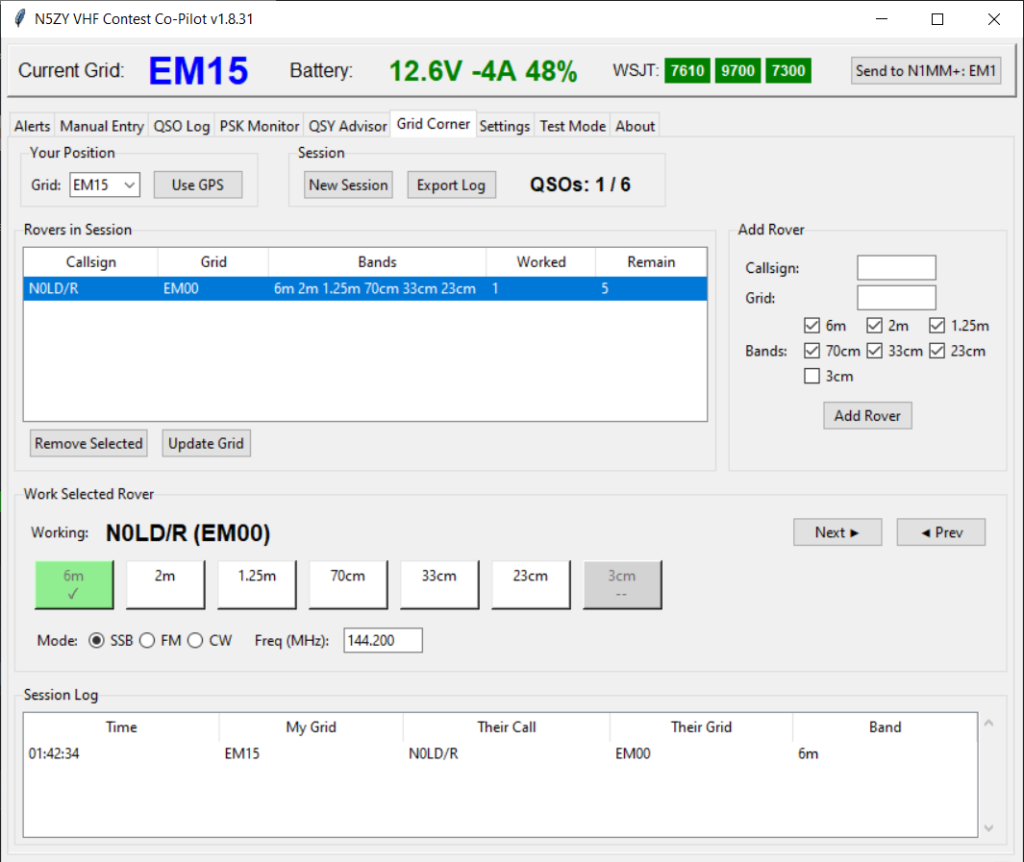Uncheck the 6m band checkbox
The image size is (1024, 862).
812,325
